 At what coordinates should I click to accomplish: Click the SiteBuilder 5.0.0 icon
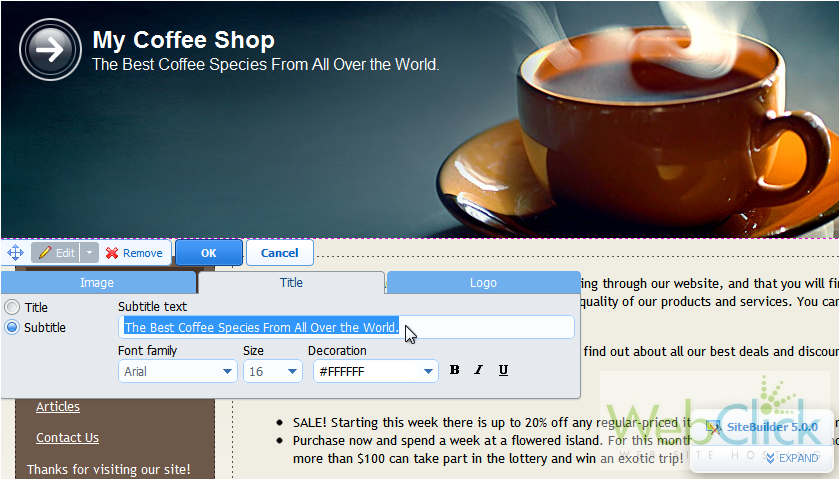(713, 427)
